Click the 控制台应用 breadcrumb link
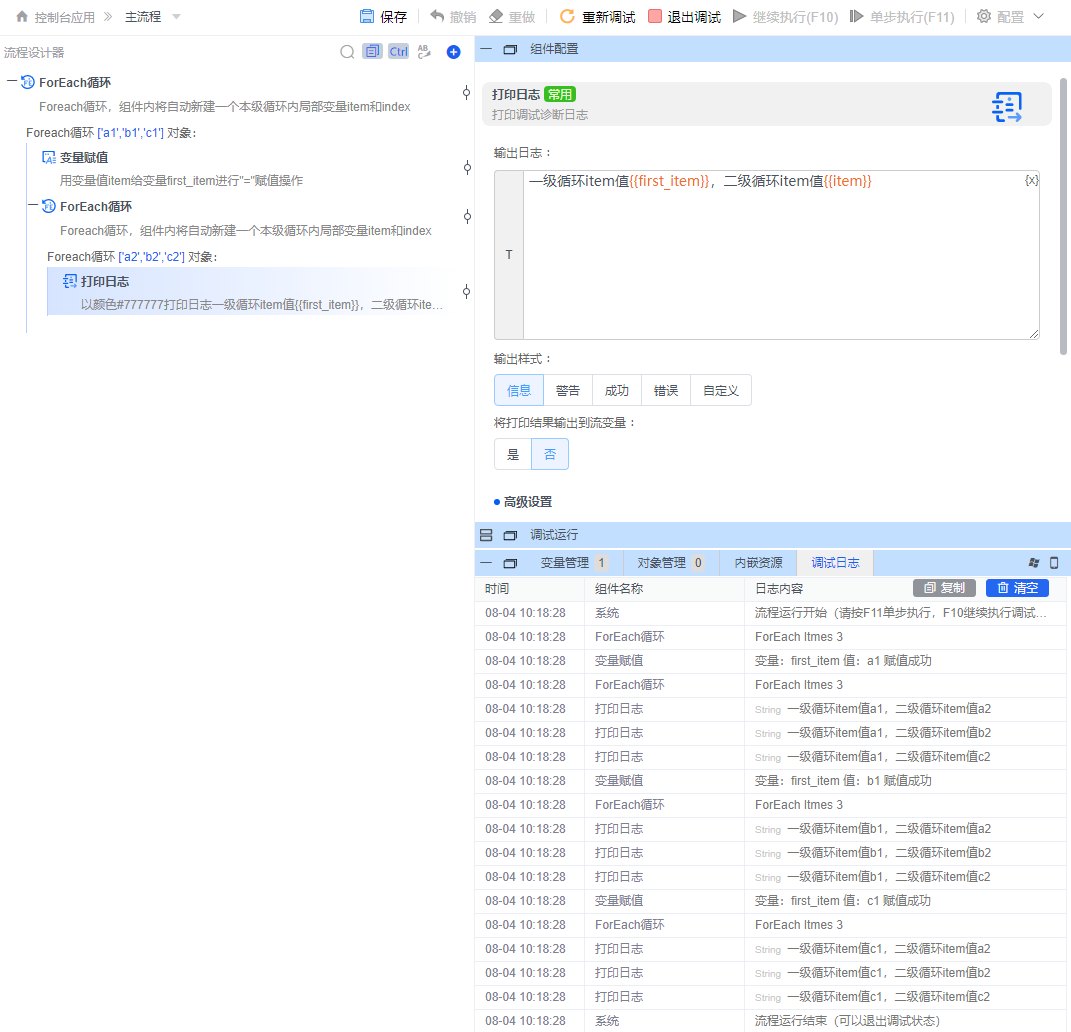The width and height of the screenshot is (1071, 1032). coord(65,17)
